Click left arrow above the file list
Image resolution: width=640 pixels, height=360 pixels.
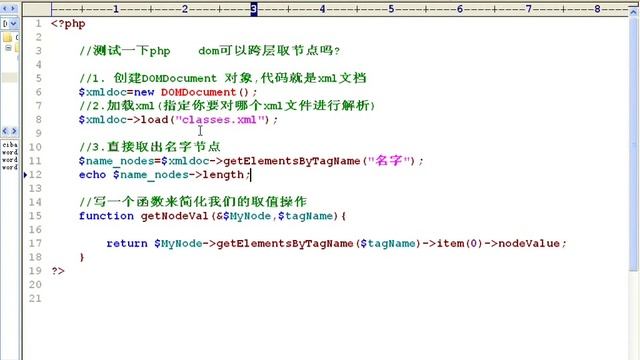(5, 131)
